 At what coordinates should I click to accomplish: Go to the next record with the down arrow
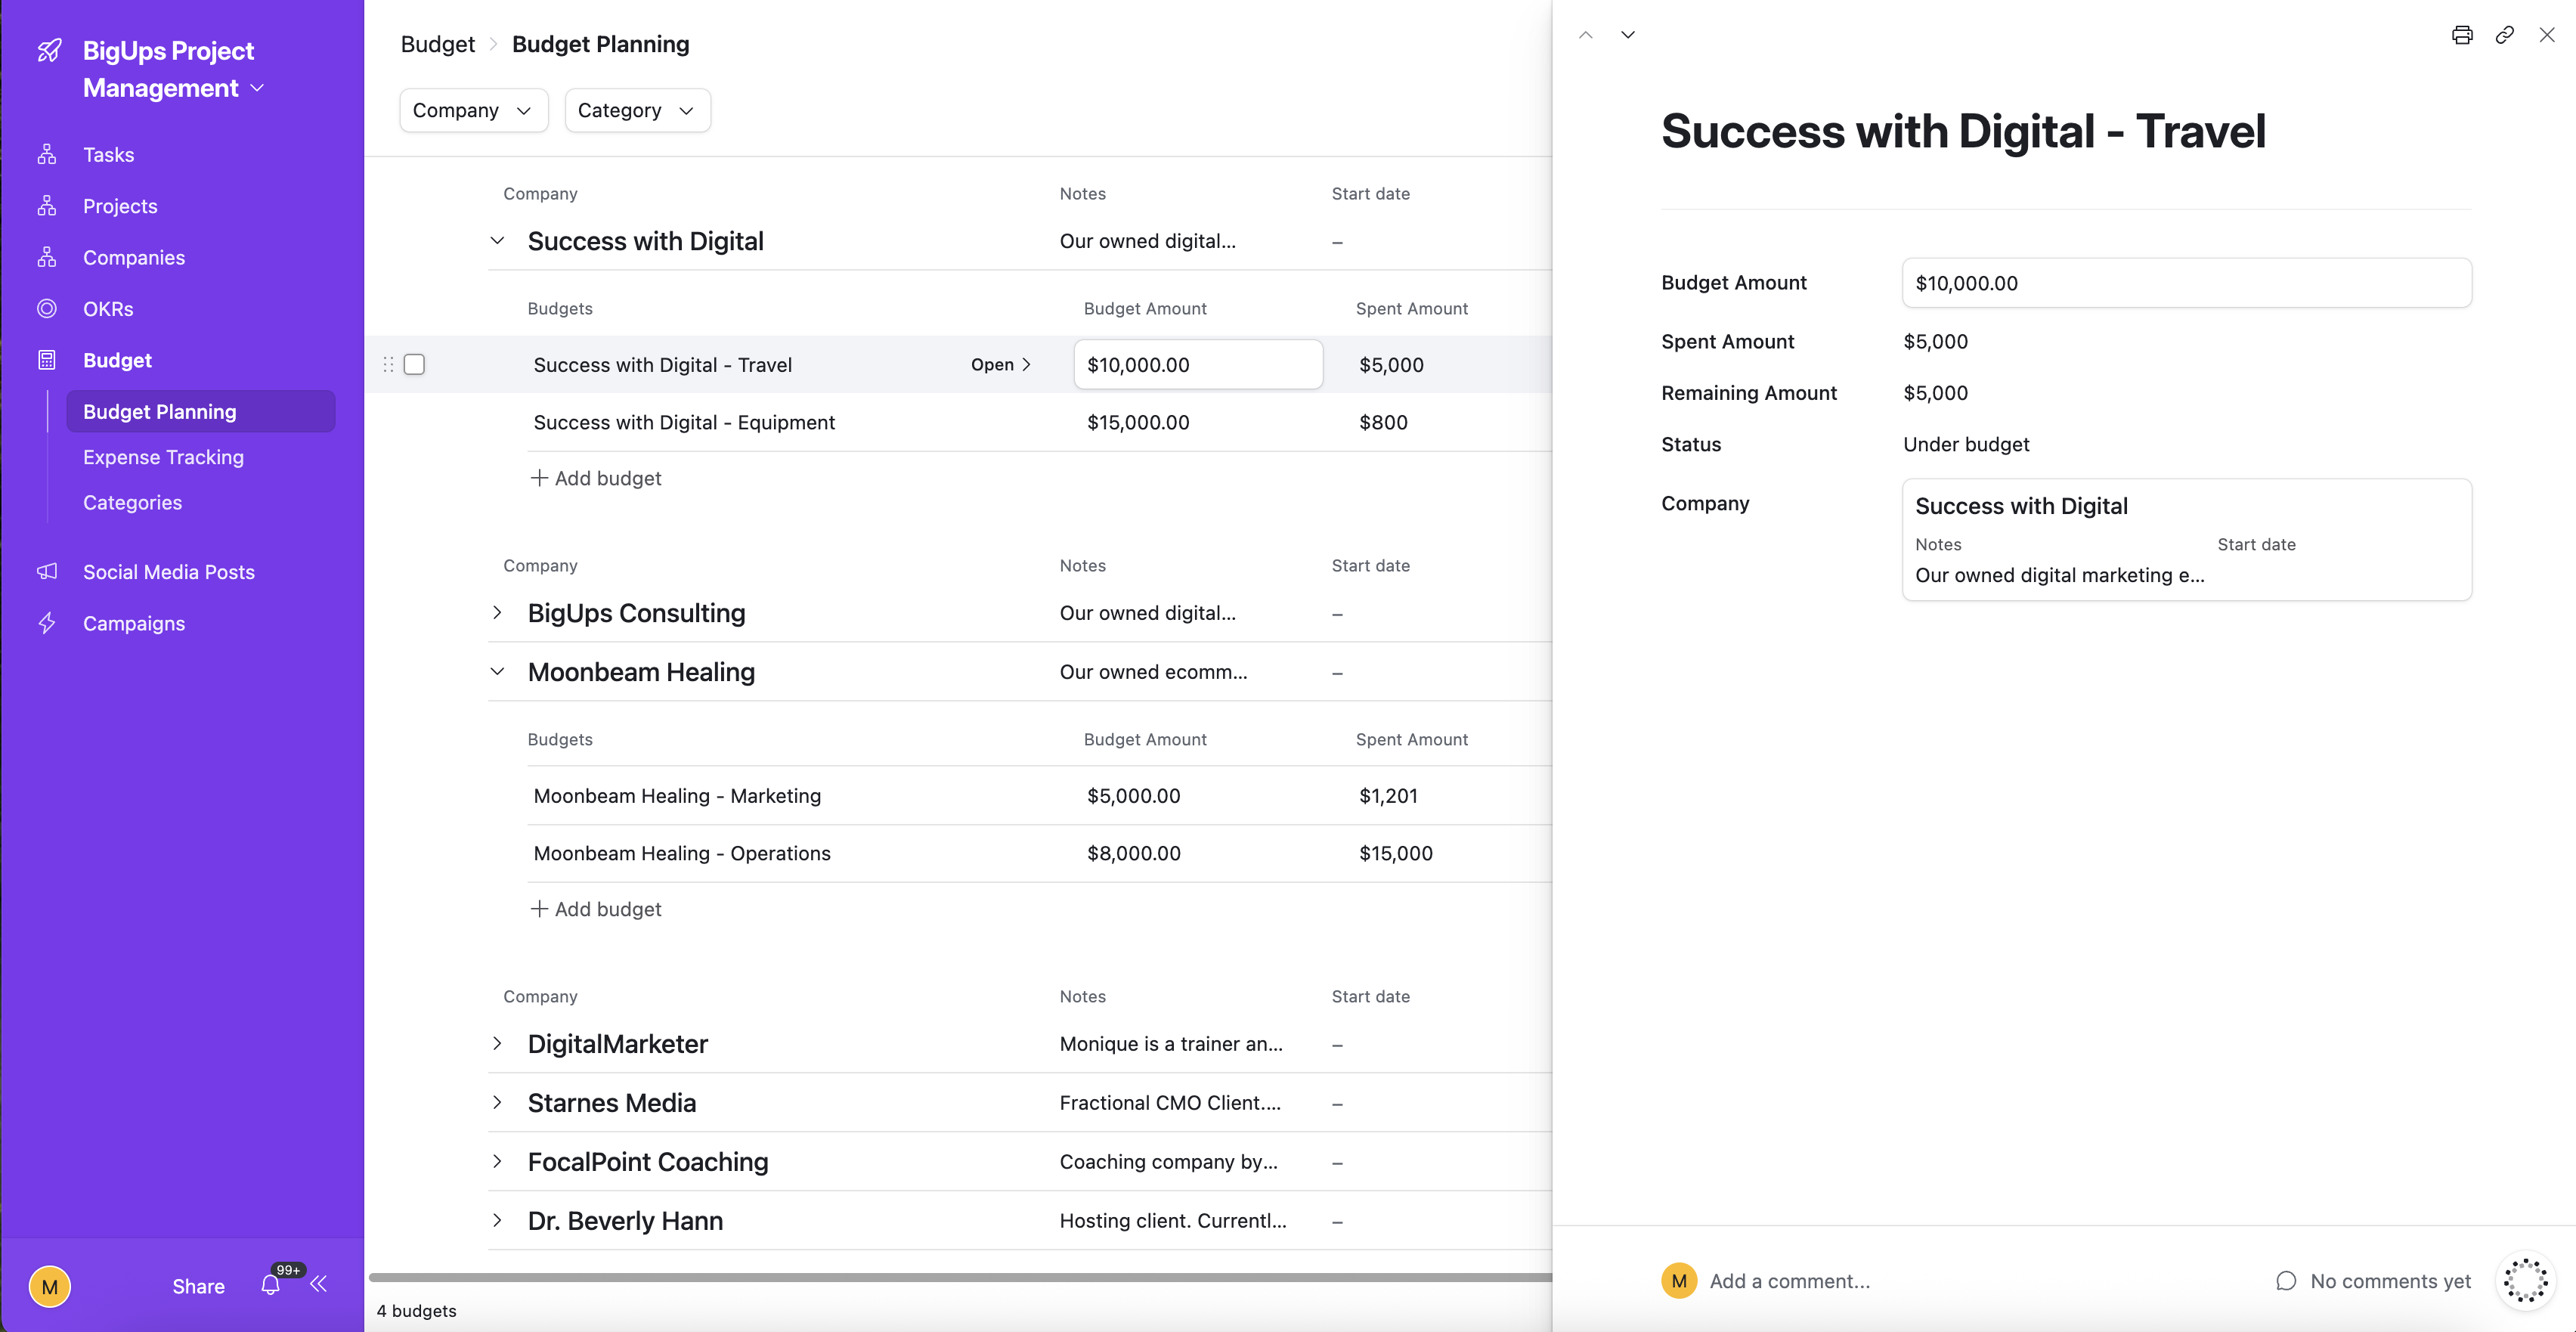tap(1628, 35)
